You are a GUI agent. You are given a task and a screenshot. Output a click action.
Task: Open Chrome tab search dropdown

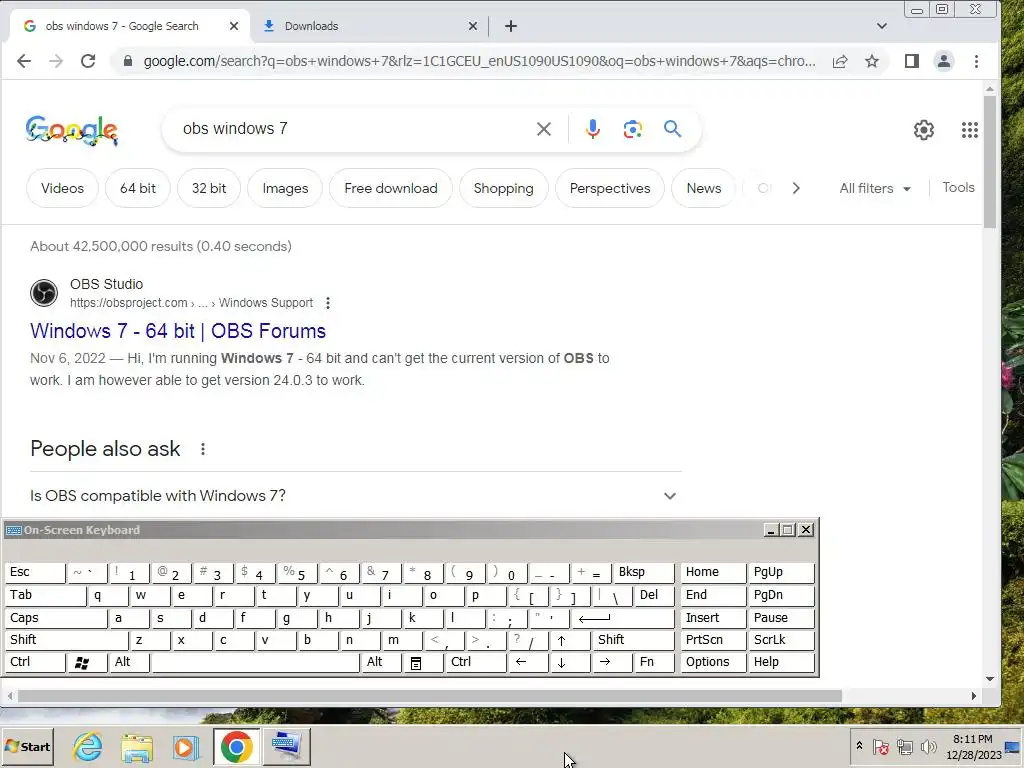(x=882, y=26)
